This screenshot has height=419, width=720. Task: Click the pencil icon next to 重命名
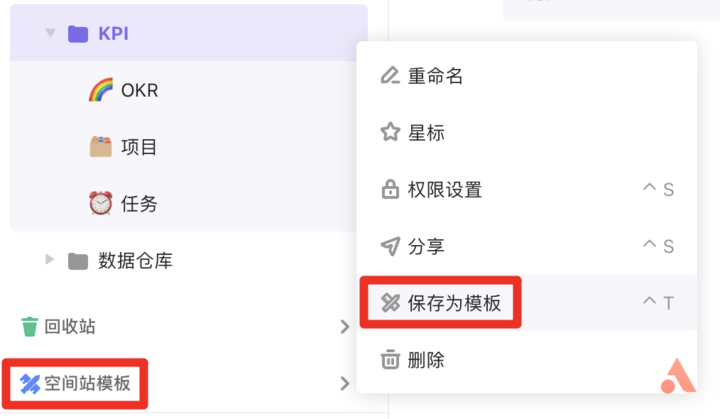(390, 76)
